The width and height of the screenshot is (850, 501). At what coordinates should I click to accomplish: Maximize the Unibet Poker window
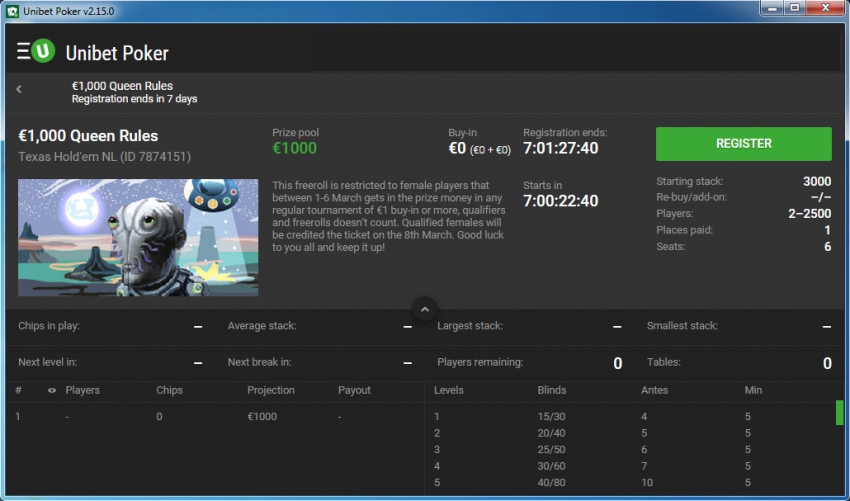(x=795, y=8)
